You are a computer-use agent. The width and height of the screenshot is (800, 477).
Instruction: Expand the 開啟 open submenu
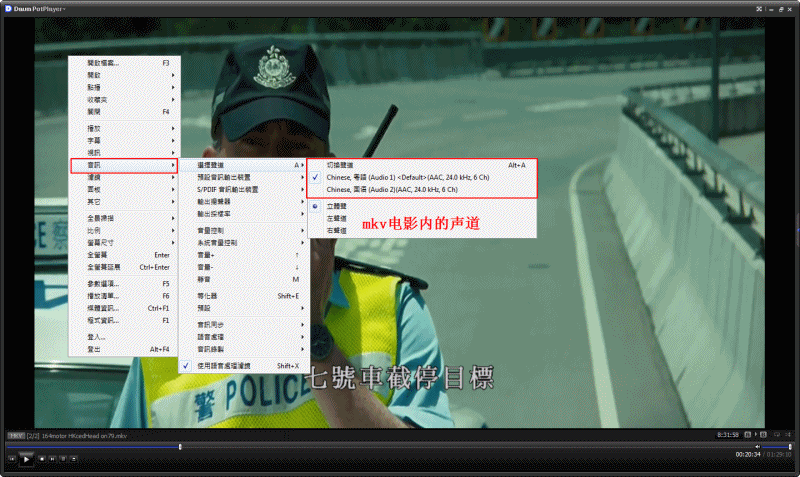point(124,75)
